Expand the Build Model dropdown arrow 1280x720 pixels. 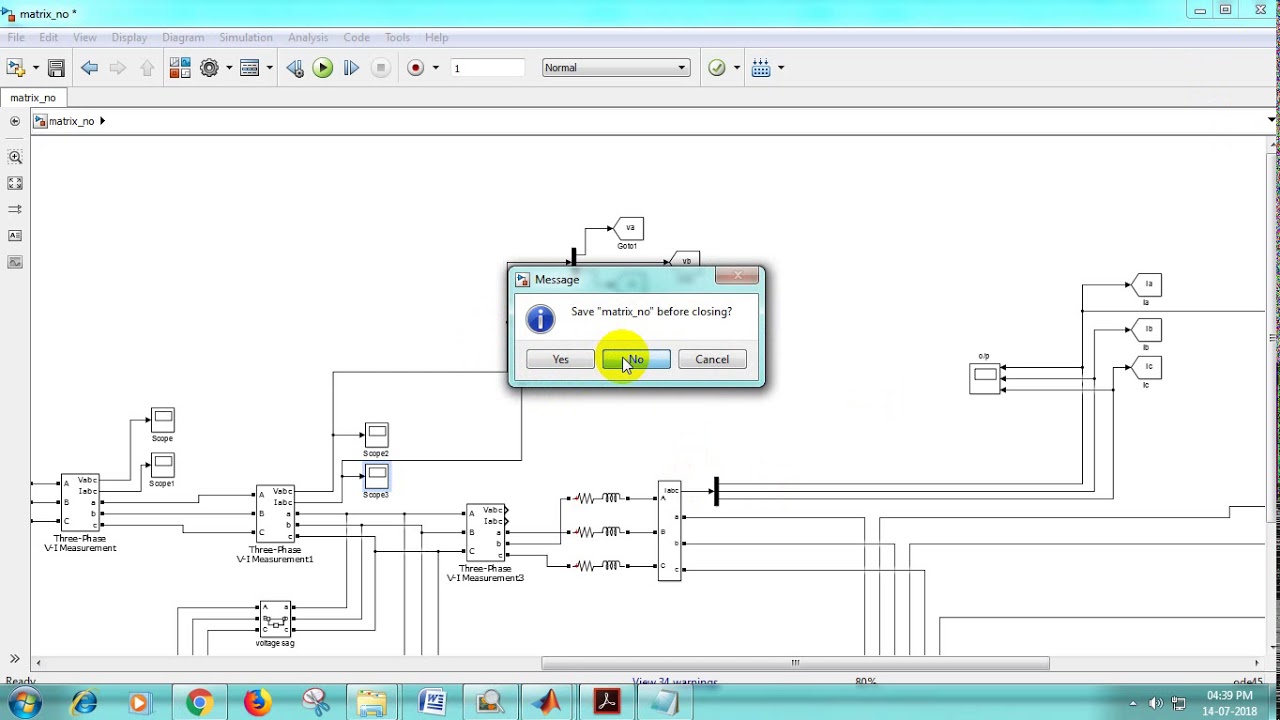(781, 68)
